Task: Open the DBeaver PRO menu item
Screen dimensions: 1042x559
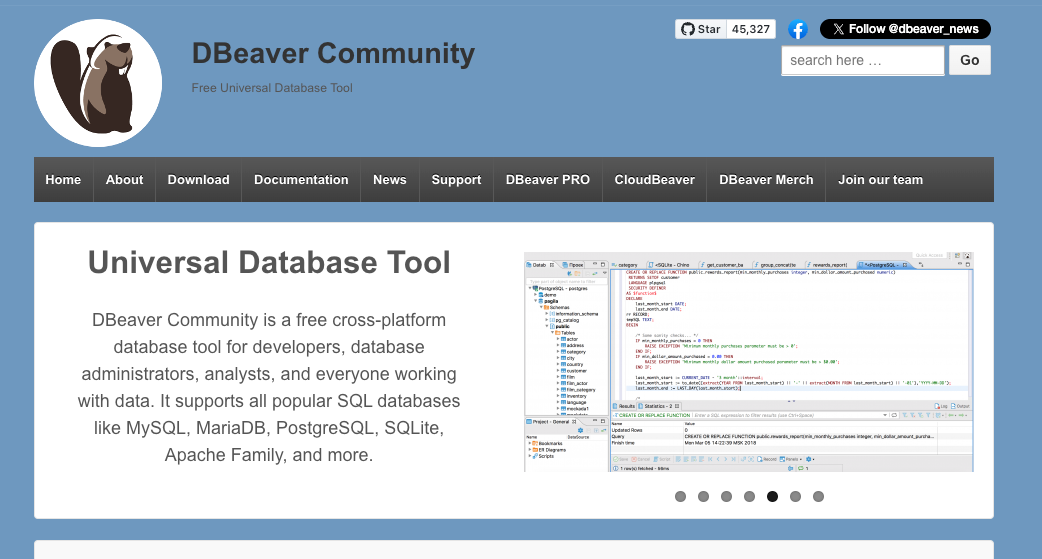Action: (548, 179)
